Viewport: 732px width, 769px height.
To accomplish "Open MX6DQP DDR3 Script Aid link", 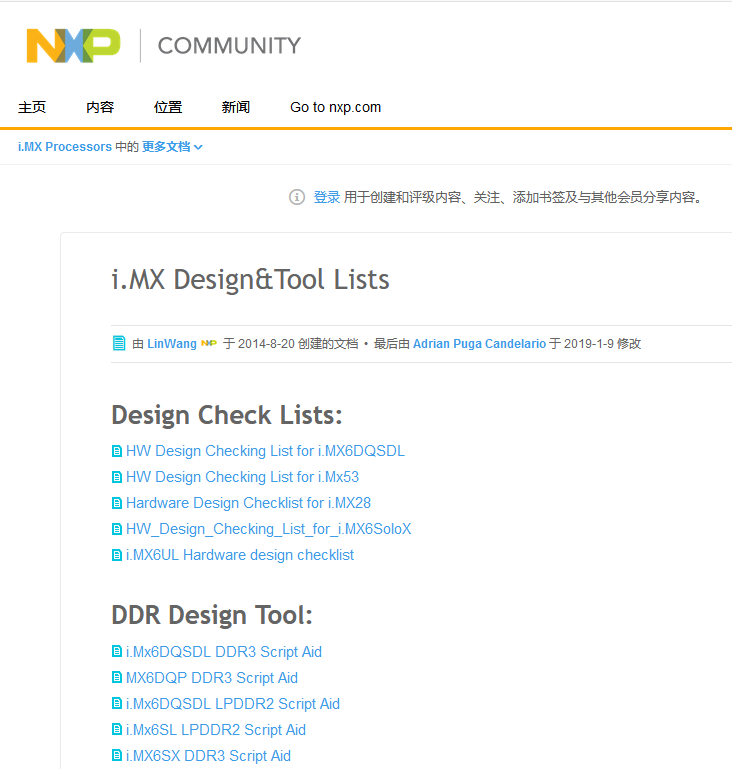I will tap(212, 677).
